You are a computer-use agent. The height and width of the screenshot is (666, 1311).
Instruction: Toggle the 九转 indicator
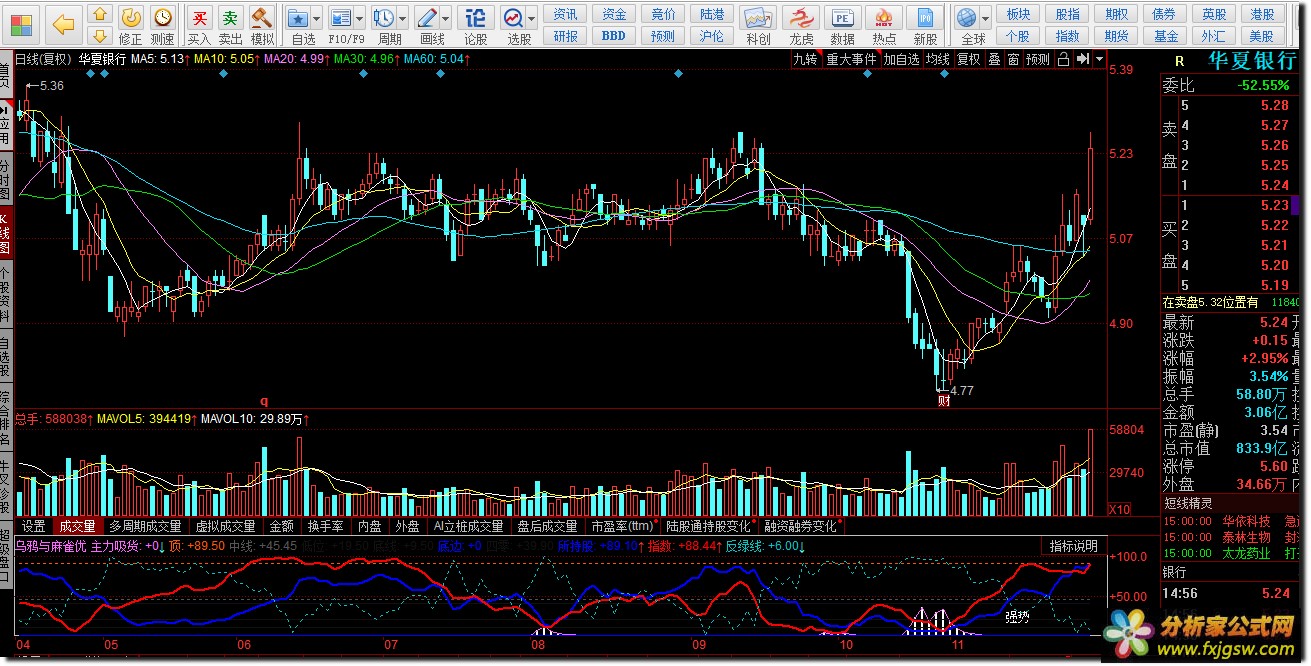[805, 59]
